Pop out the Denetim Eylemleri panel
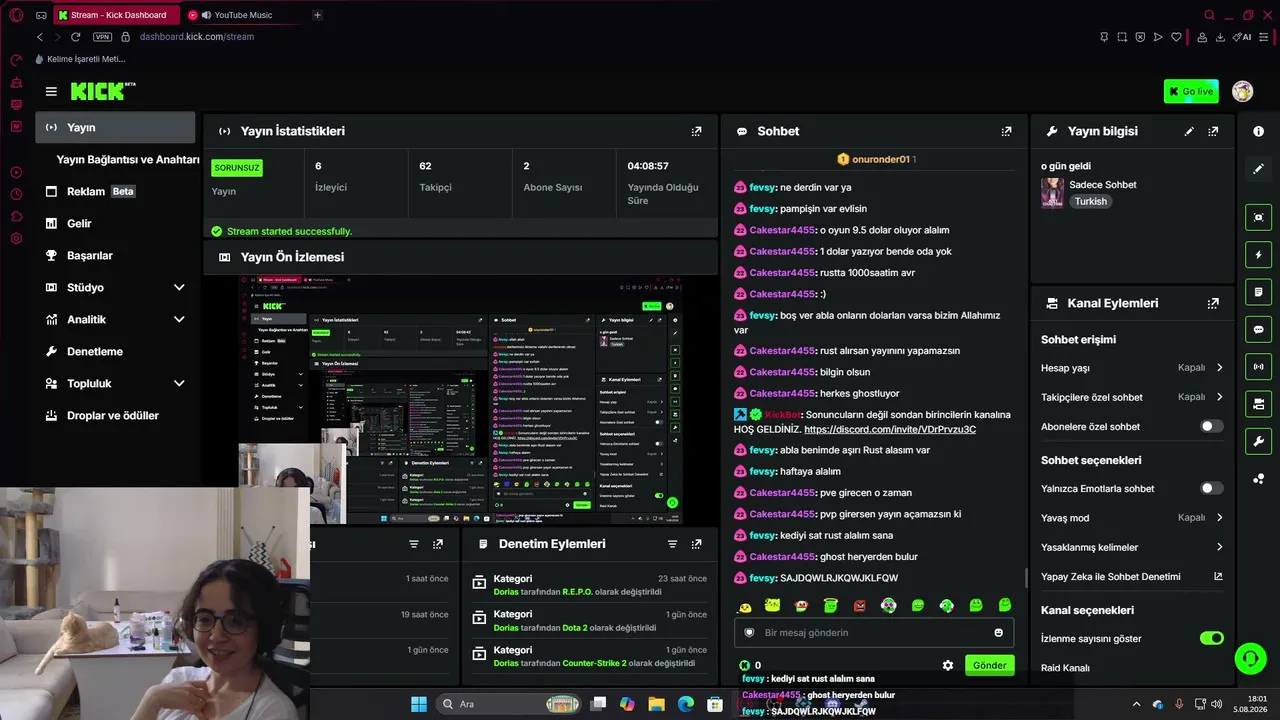 point(696,544)
